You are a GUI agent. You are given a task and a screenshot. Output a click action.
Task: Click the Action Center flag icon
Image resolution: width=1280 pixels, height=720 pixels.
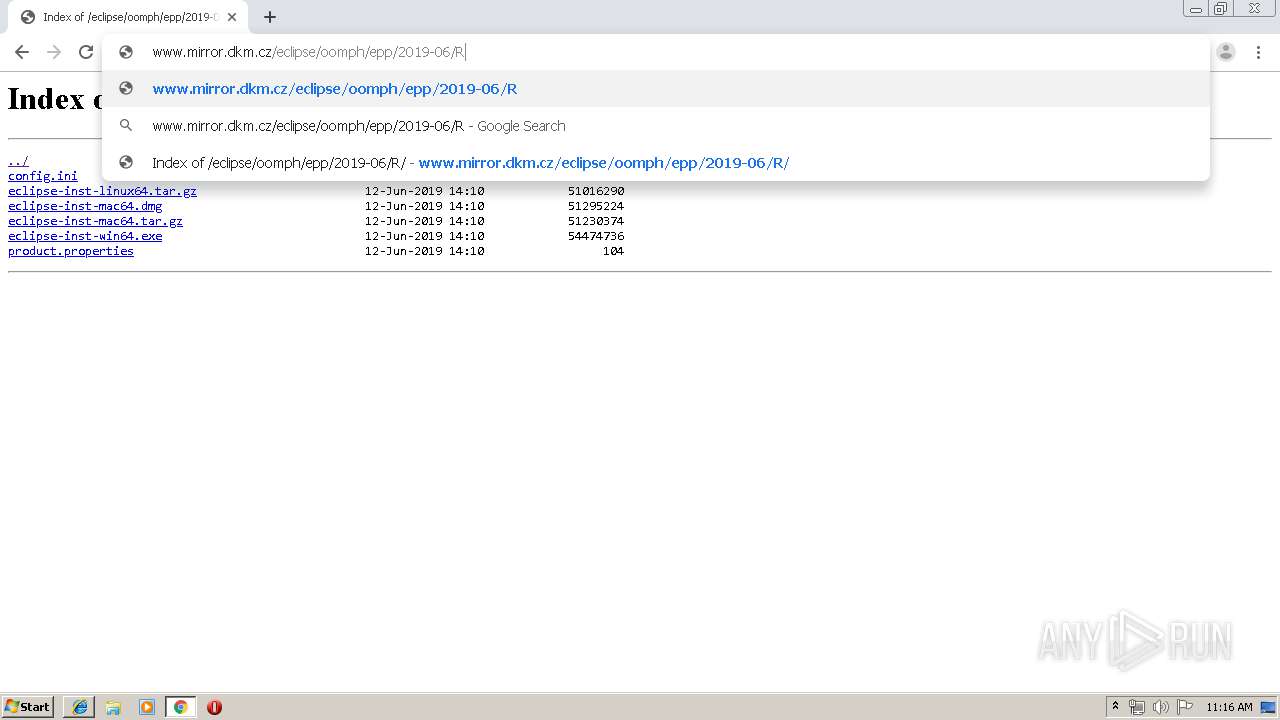1185,707
